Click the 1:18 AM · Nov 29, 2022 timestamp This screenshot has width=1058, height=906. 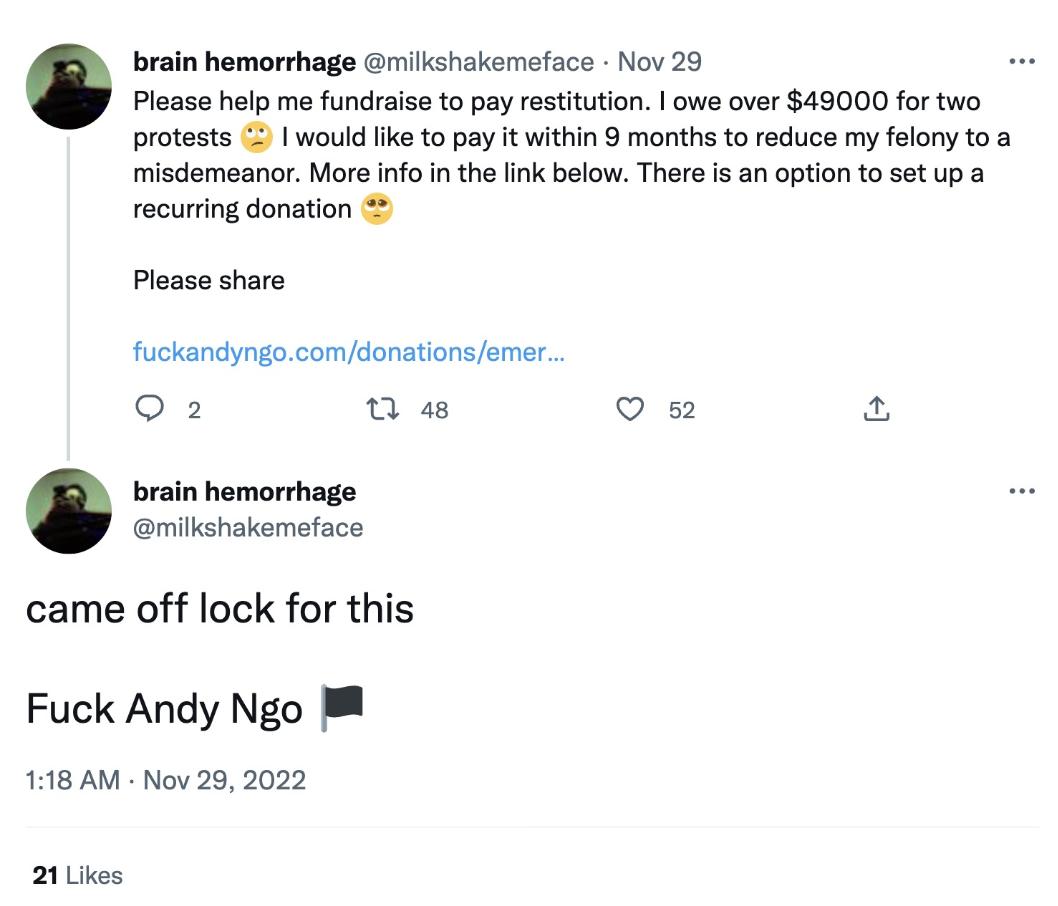point(165,781)
